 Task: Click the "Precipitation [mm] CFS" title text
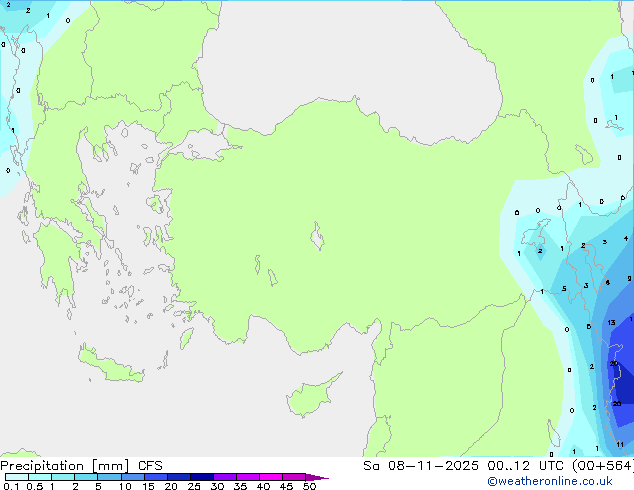(81, 466)
